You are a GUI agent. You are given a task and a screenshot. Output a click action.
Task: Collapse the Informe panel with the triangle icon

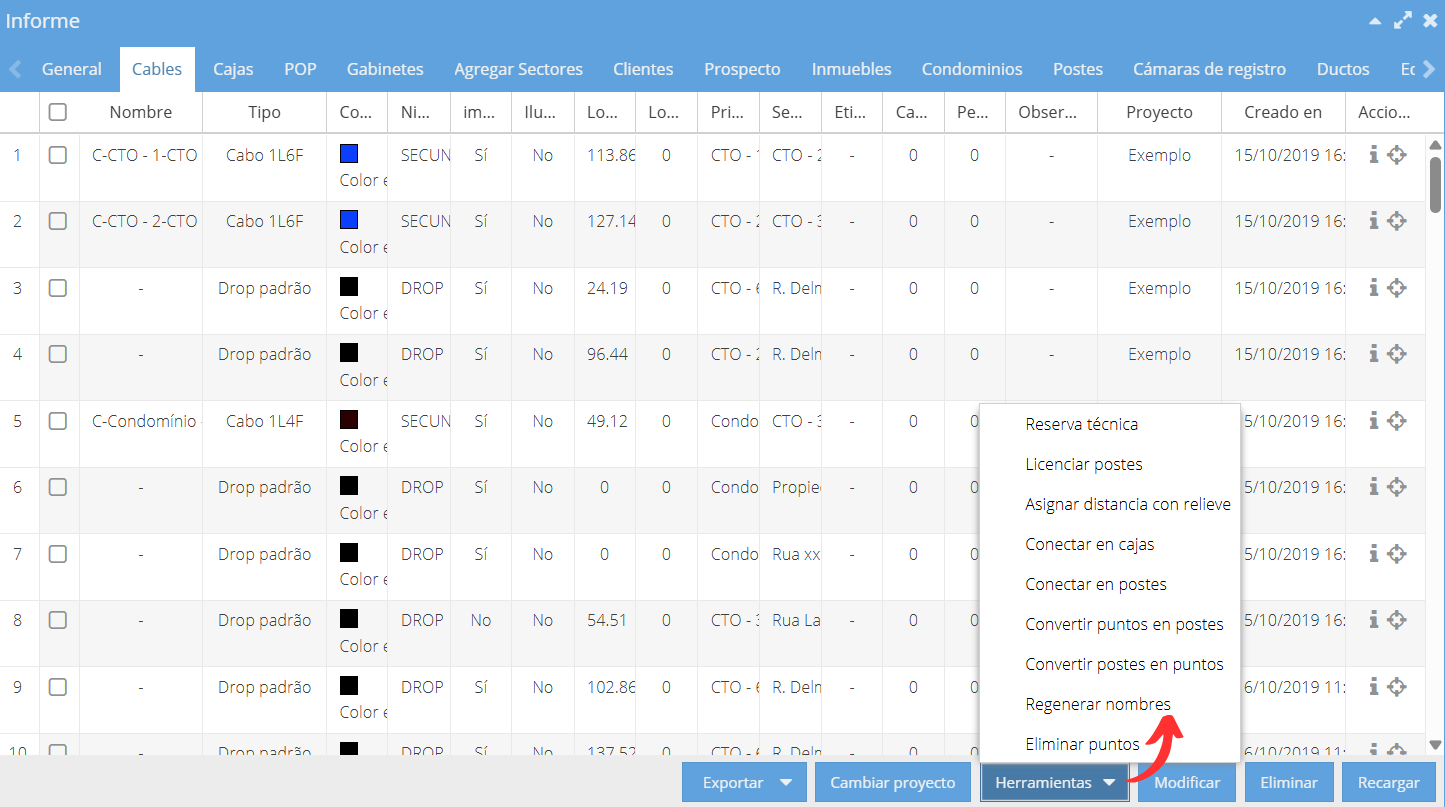click(1376, 21)
